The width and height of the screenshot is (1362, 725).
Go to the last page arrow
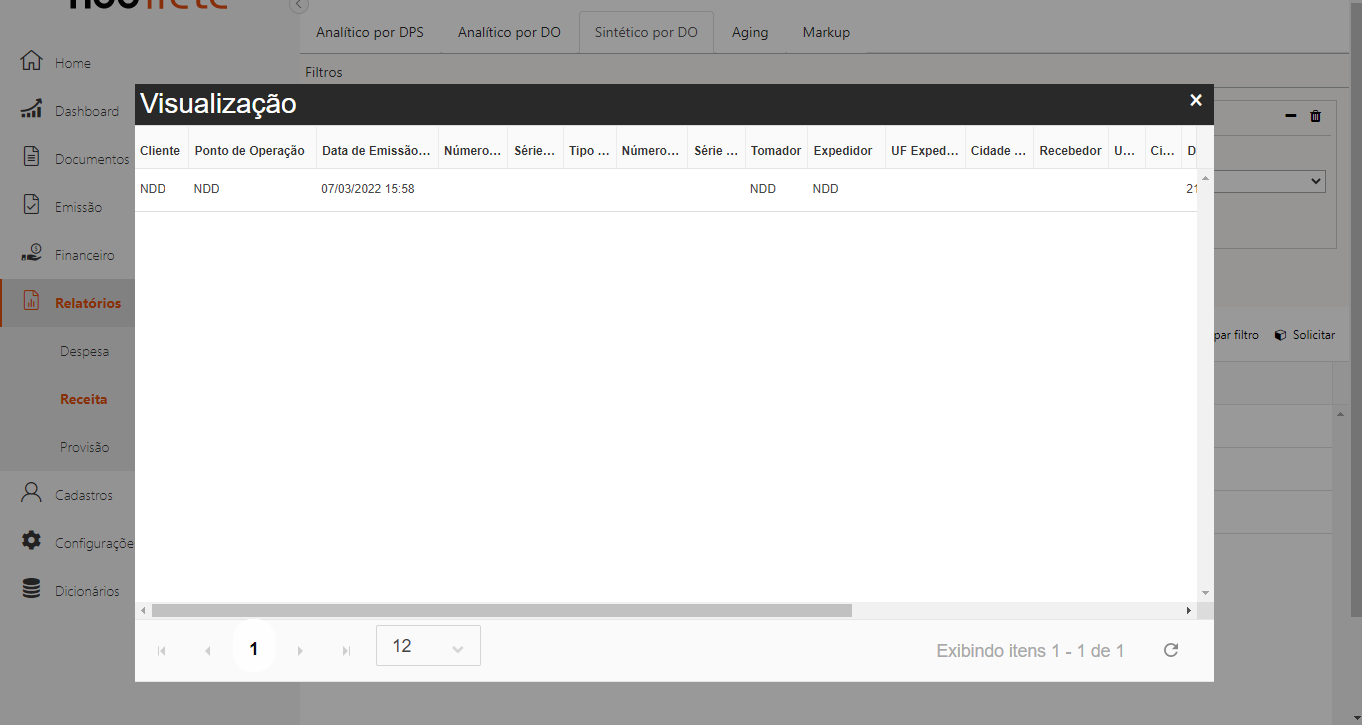[346, 651]
